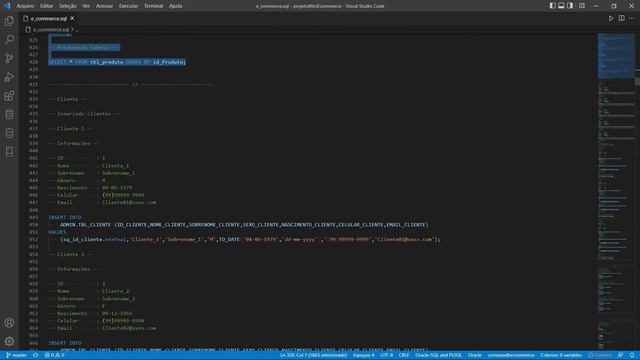Screen dimensions: 640x360
Task: Open the Search view in activity bar
Action: pos(9,40)
